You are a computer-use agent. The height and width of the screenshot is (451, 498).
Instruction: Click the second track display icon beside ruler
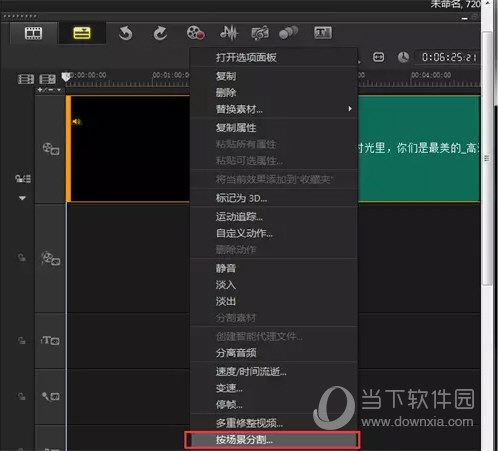[x=48, y=79]
